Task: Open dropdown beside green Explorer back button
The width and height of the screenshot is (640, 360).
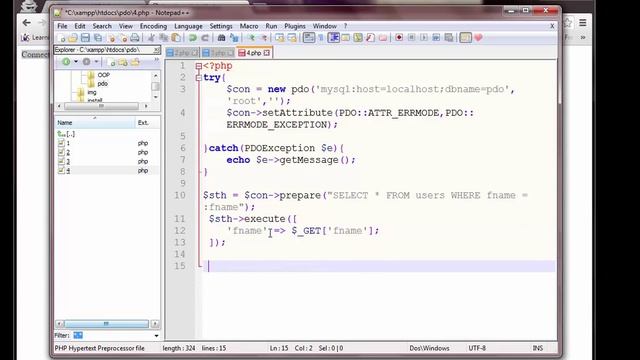Action: click(76, 62)
